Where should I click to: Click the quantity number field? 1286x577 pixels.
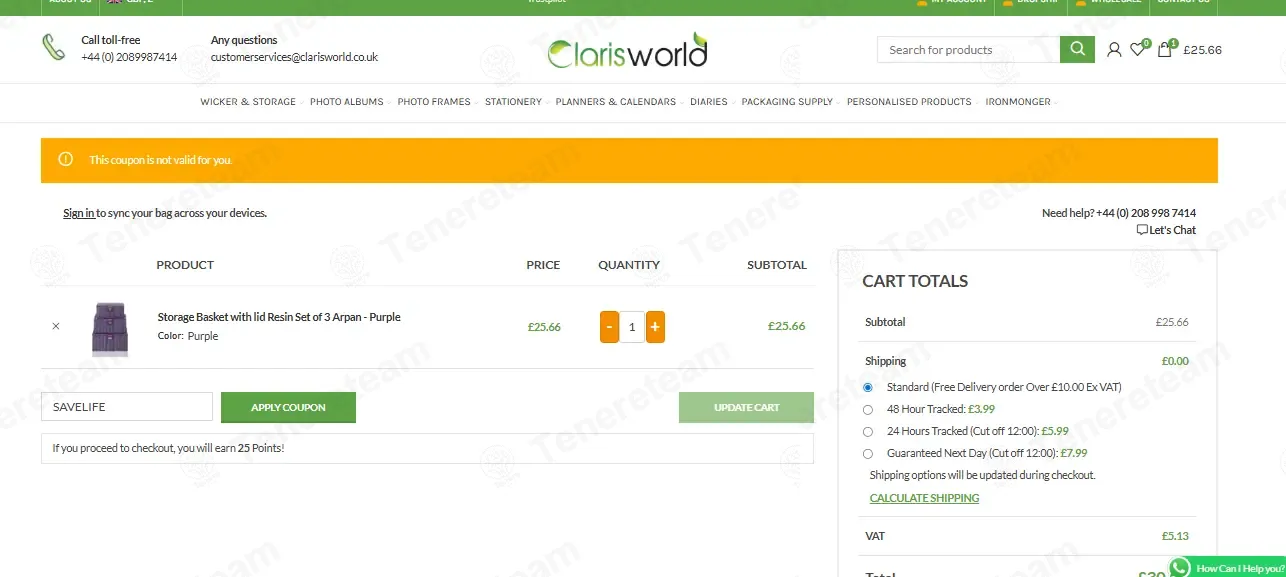point(632,327)
